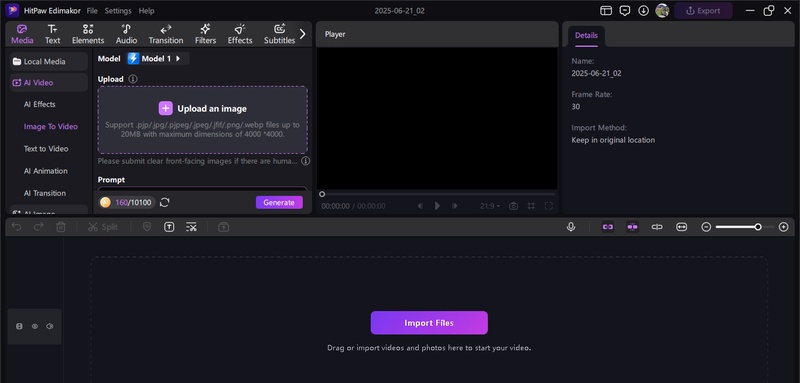Open layout switcher icon in title bar

tap(606, 11)
